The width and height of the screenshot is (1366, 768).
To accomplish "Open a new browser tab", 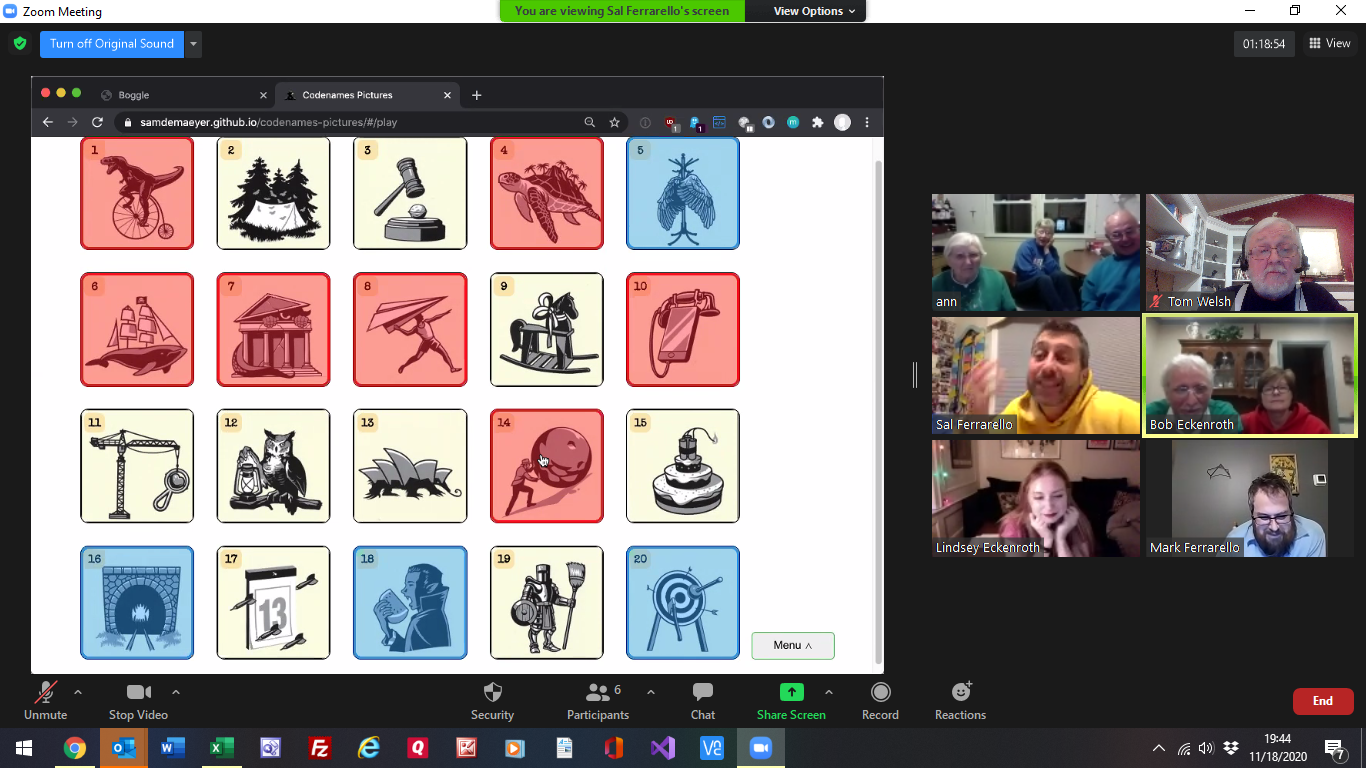I will pyautogui.click(x=477, y=95).
